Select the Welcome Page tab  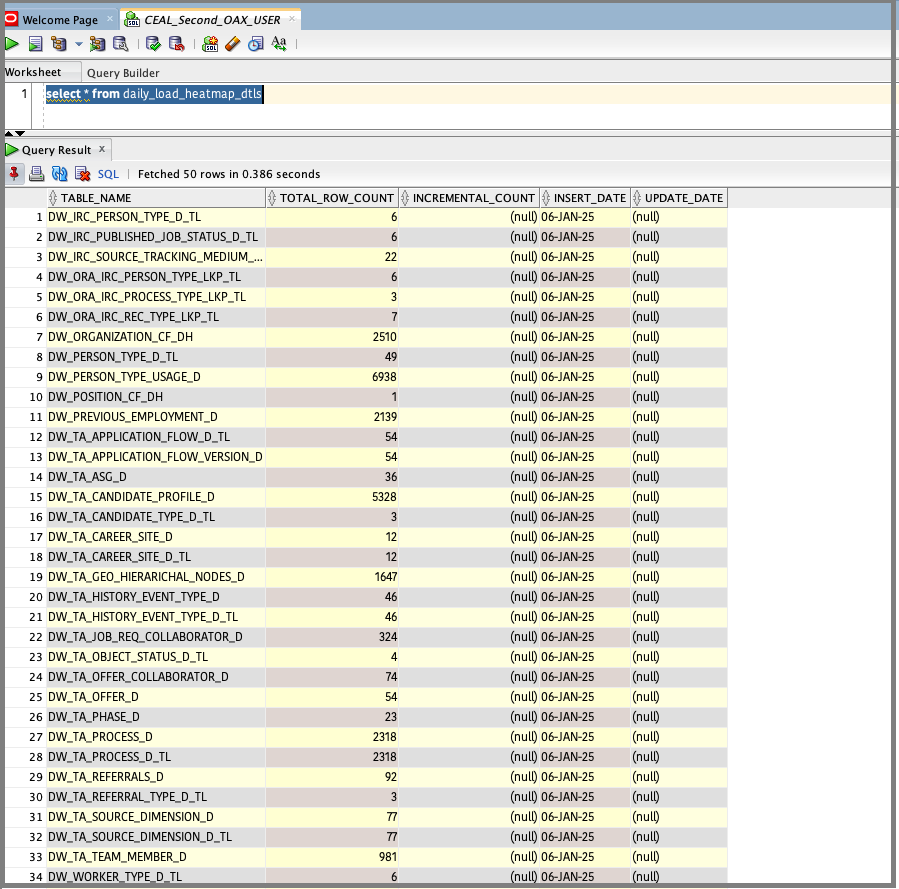[59, 20]
